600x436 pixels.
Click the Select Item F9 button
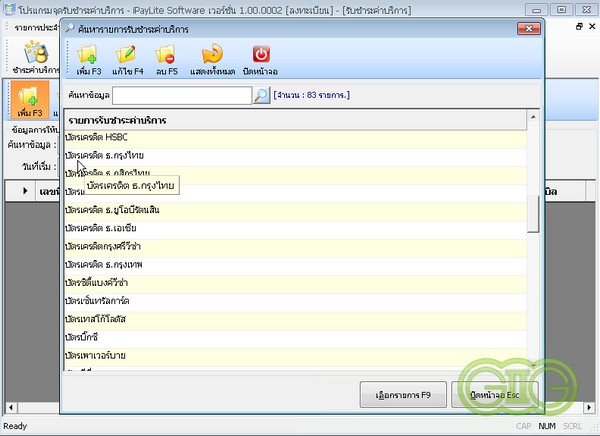pos(403,395)
